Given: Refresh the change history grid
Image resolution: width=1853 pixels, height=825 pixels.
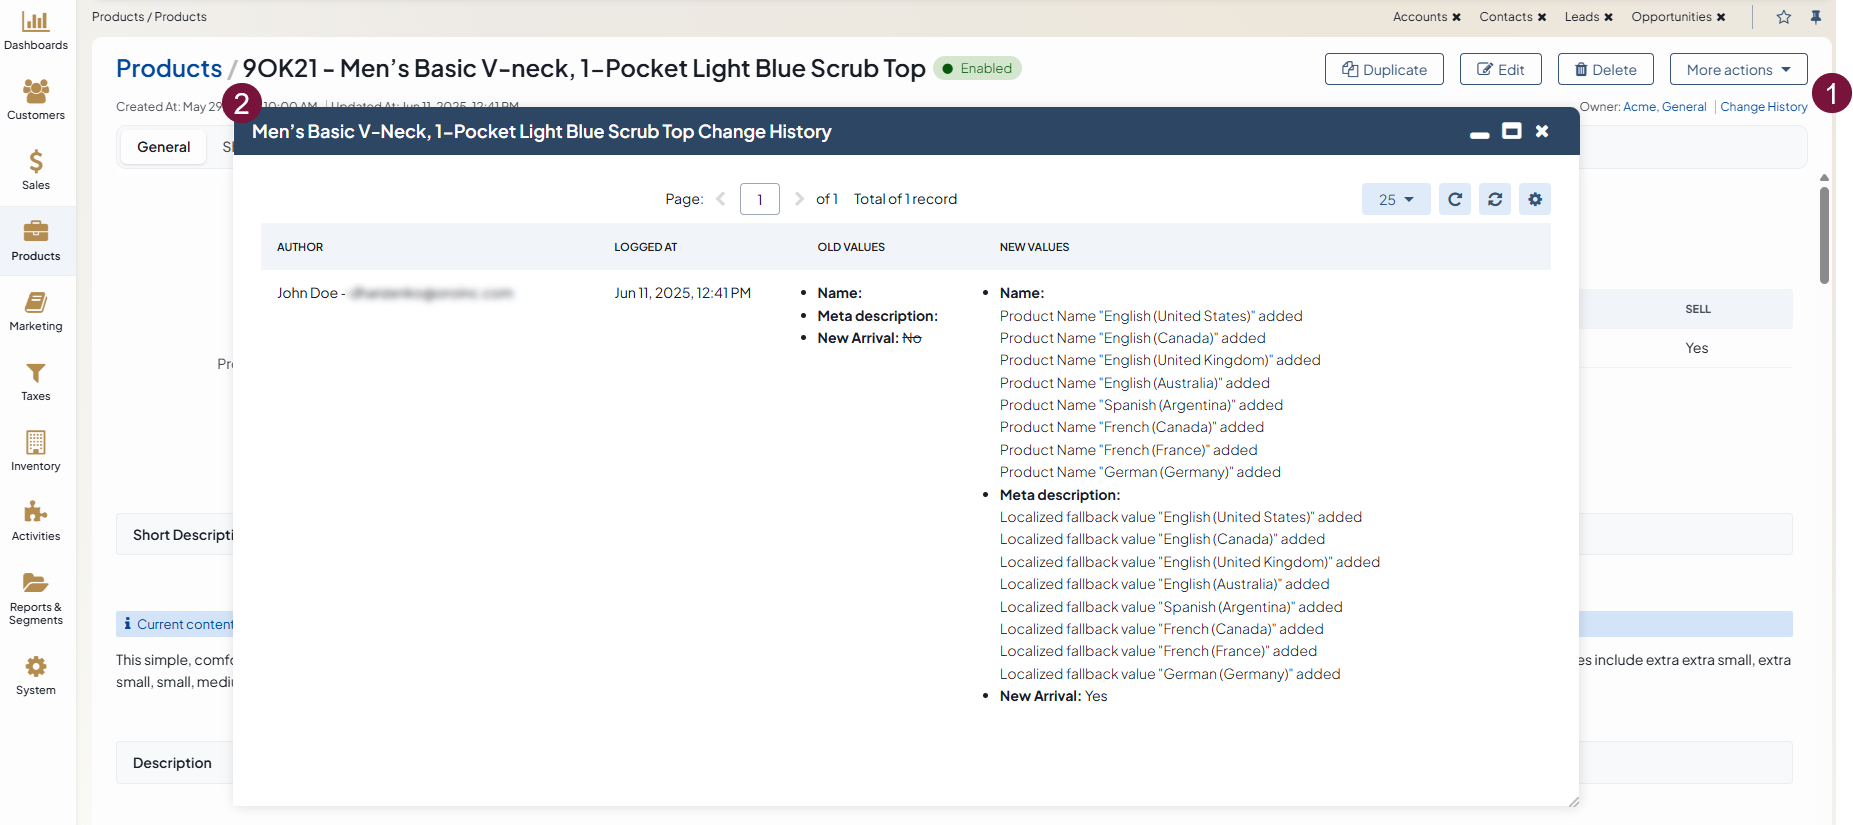Looking at the screenshot, I should (x=1455, y=199).
